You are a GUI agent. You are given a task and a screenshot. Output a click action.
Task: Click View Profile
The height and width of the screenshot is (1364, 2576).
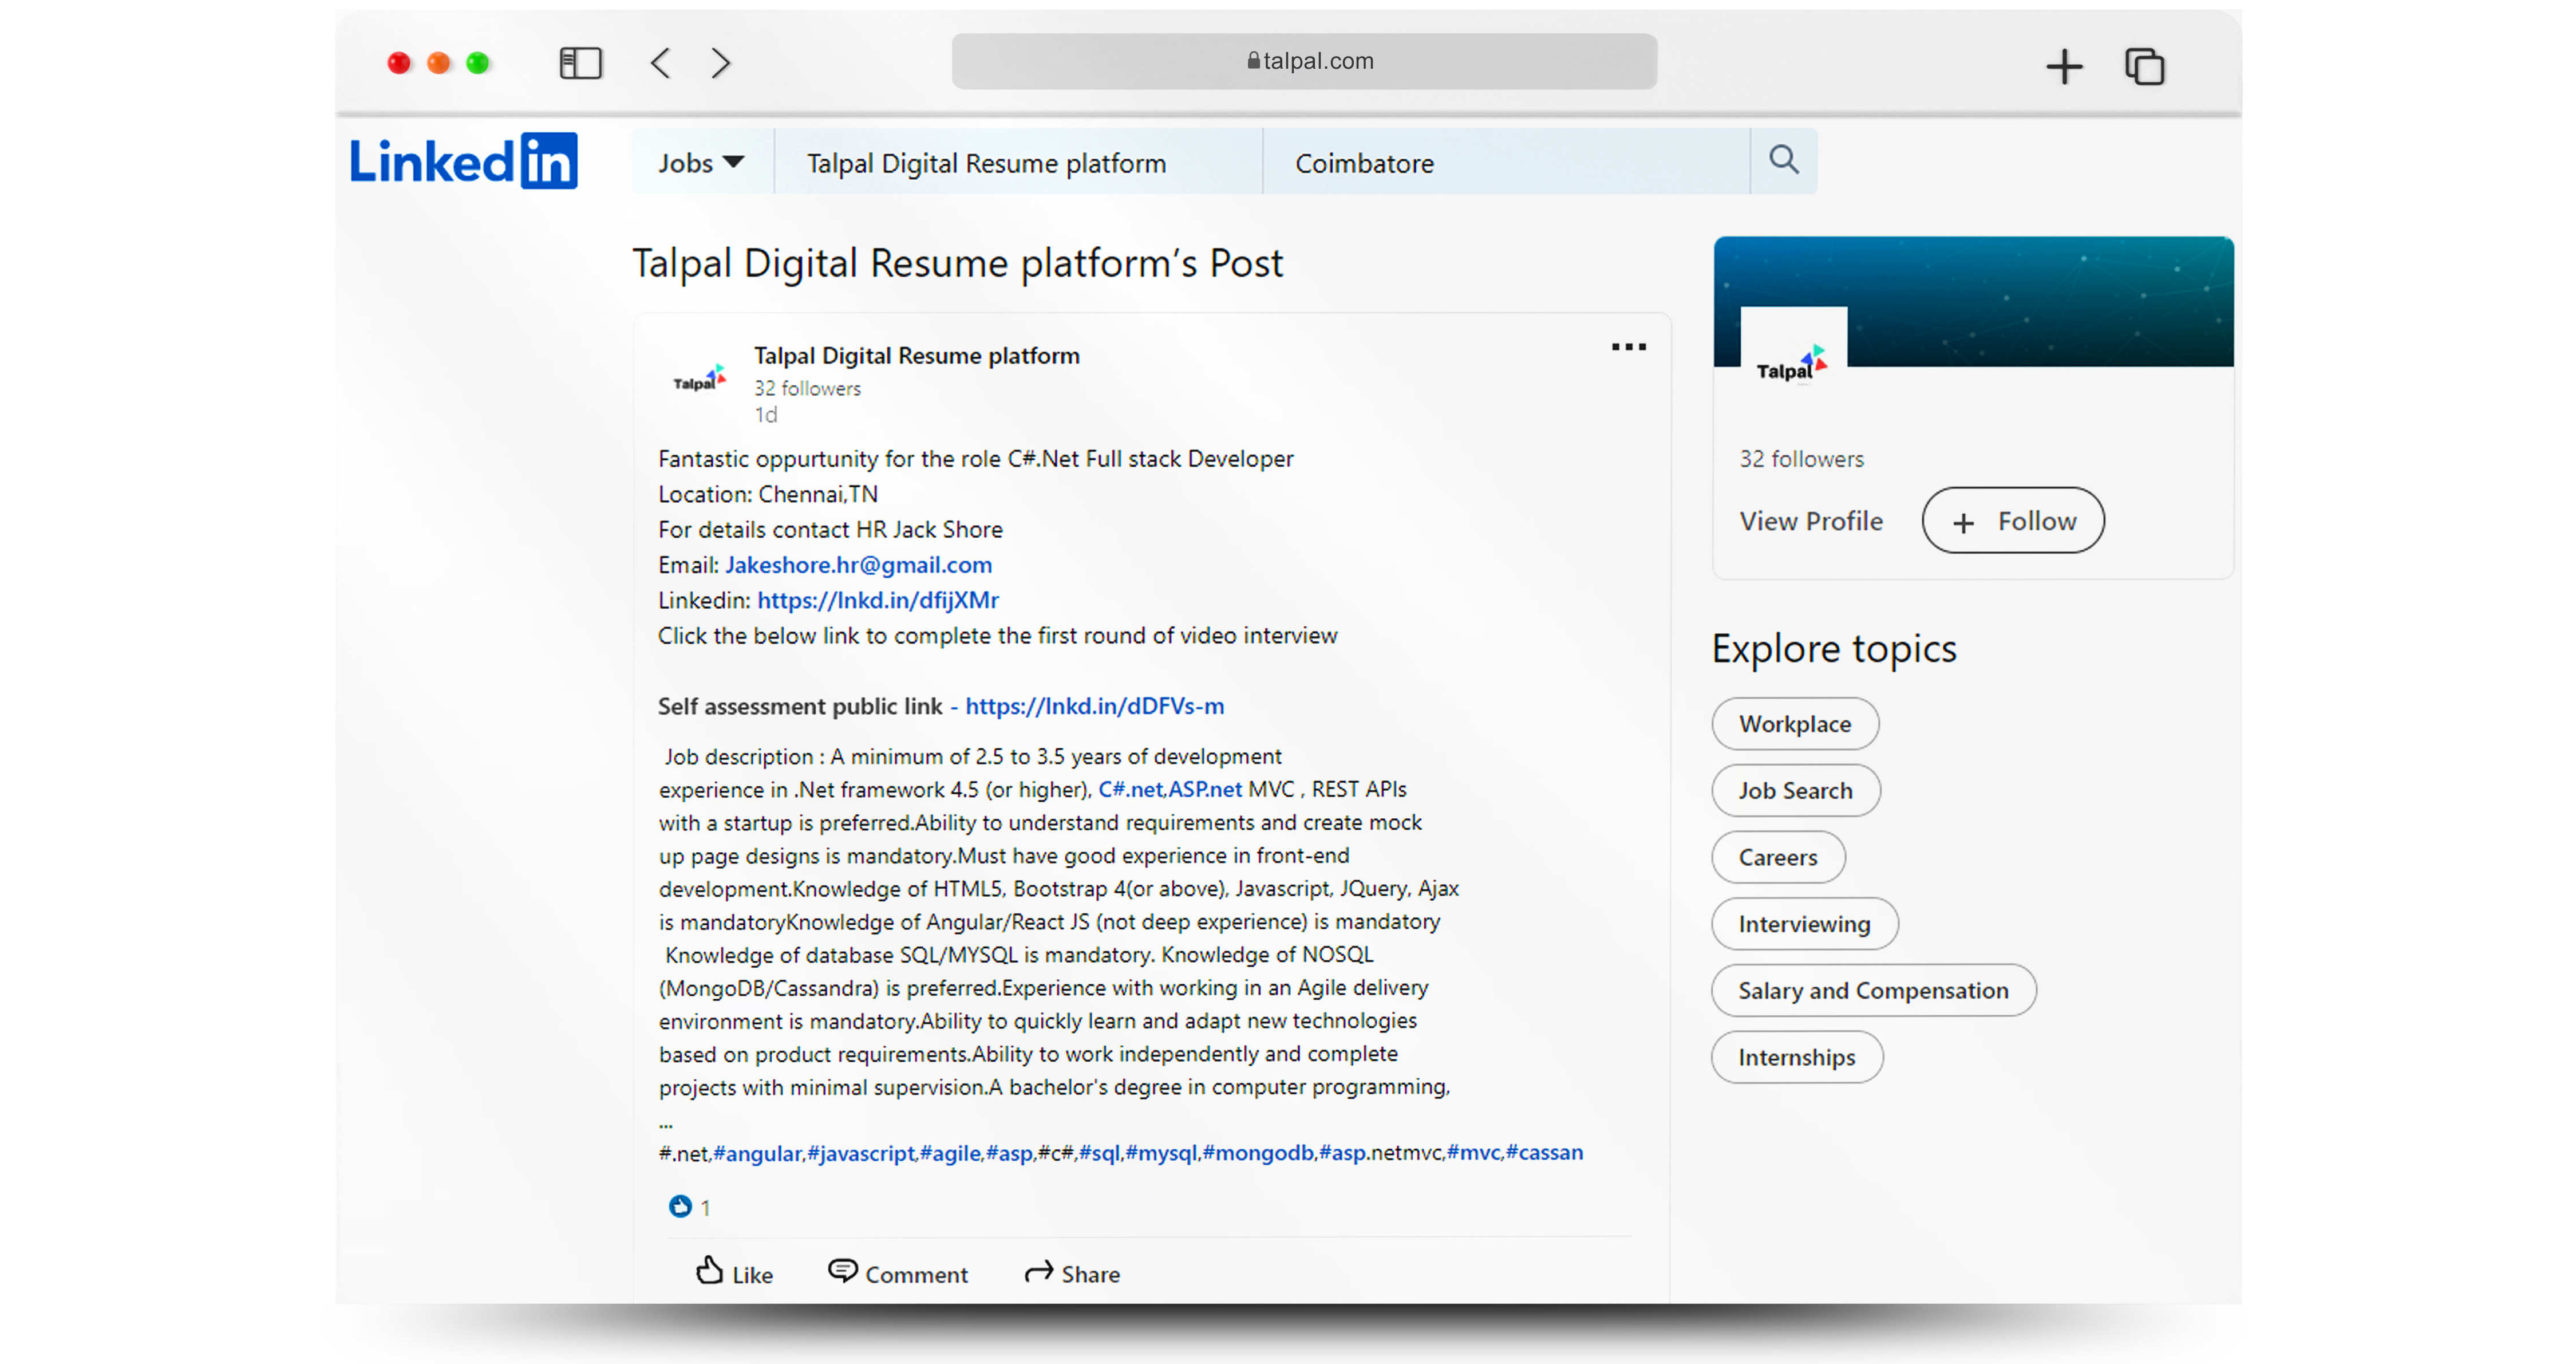1811,521
